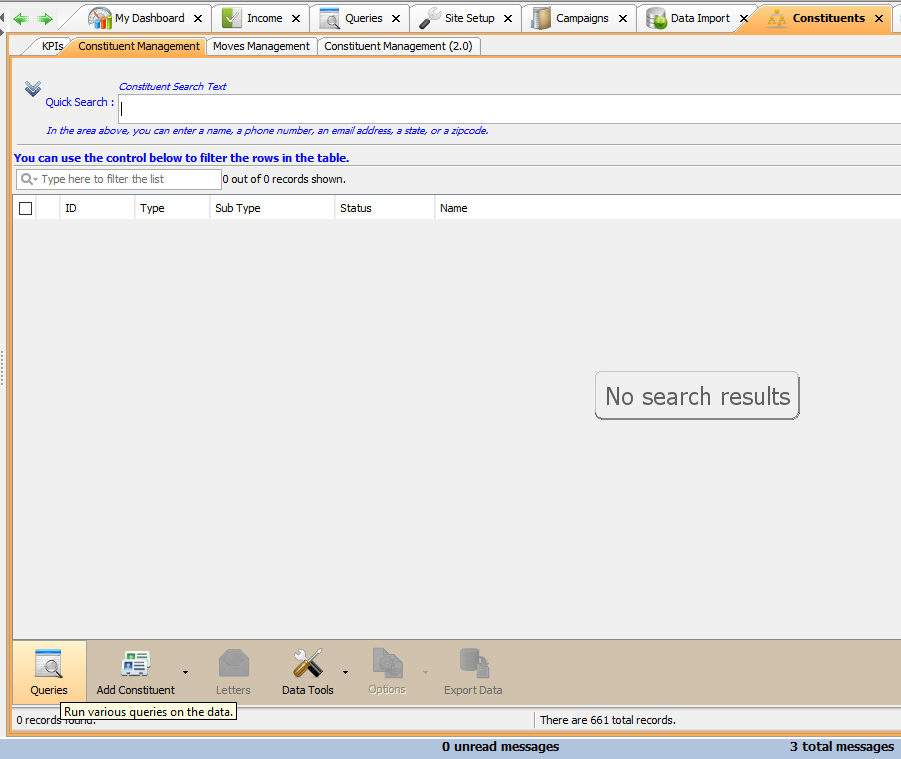Close the Constituents tab

(879, 18)
